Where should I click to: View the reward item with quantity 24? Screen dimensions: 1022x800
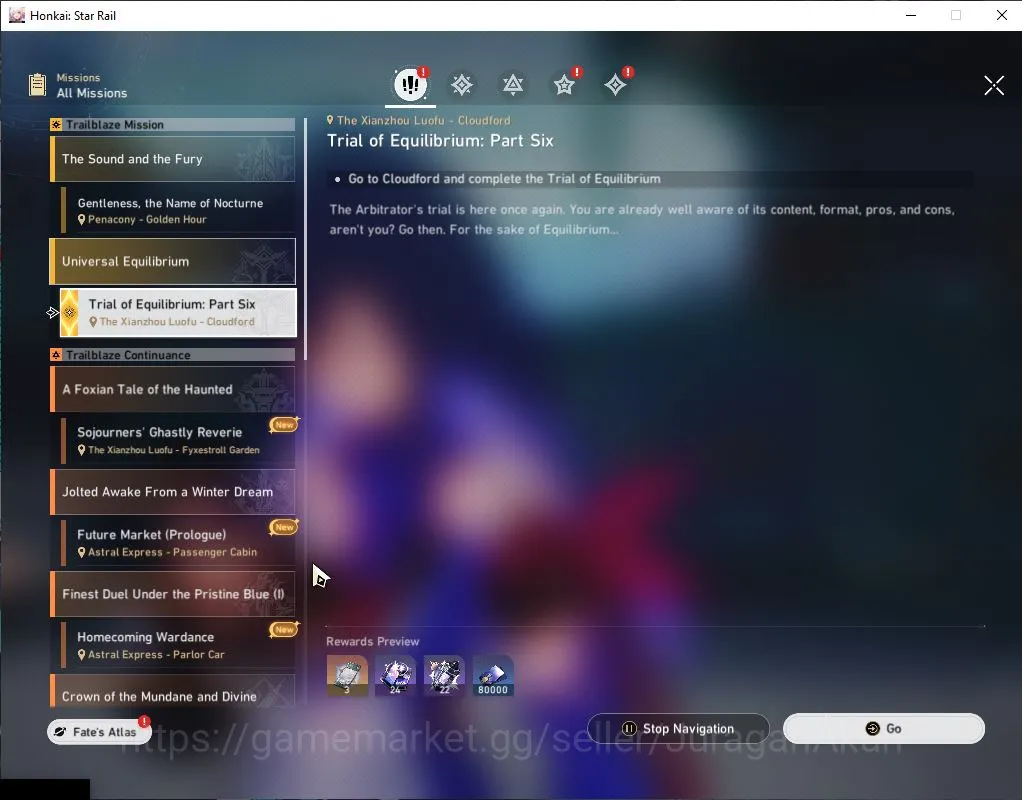396,675
